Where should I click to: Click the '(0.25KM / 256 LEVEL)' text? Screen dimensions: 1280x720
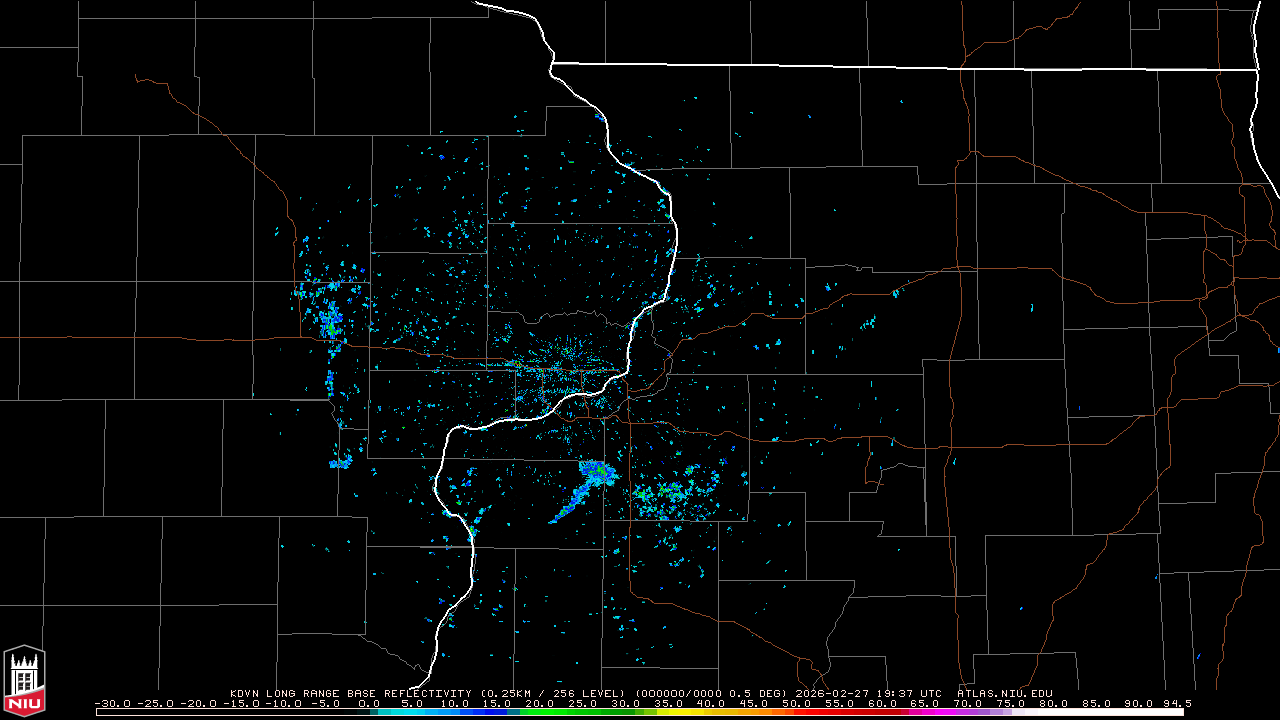pos(553,693)
